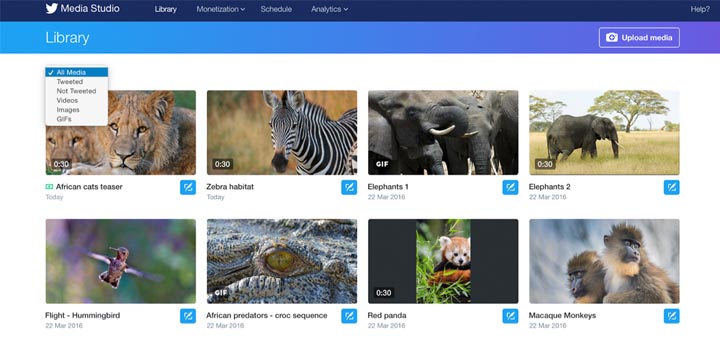Open Macaque Monkeys title
The width and height of the screenshot is (720, 360).
pos(562,315)
